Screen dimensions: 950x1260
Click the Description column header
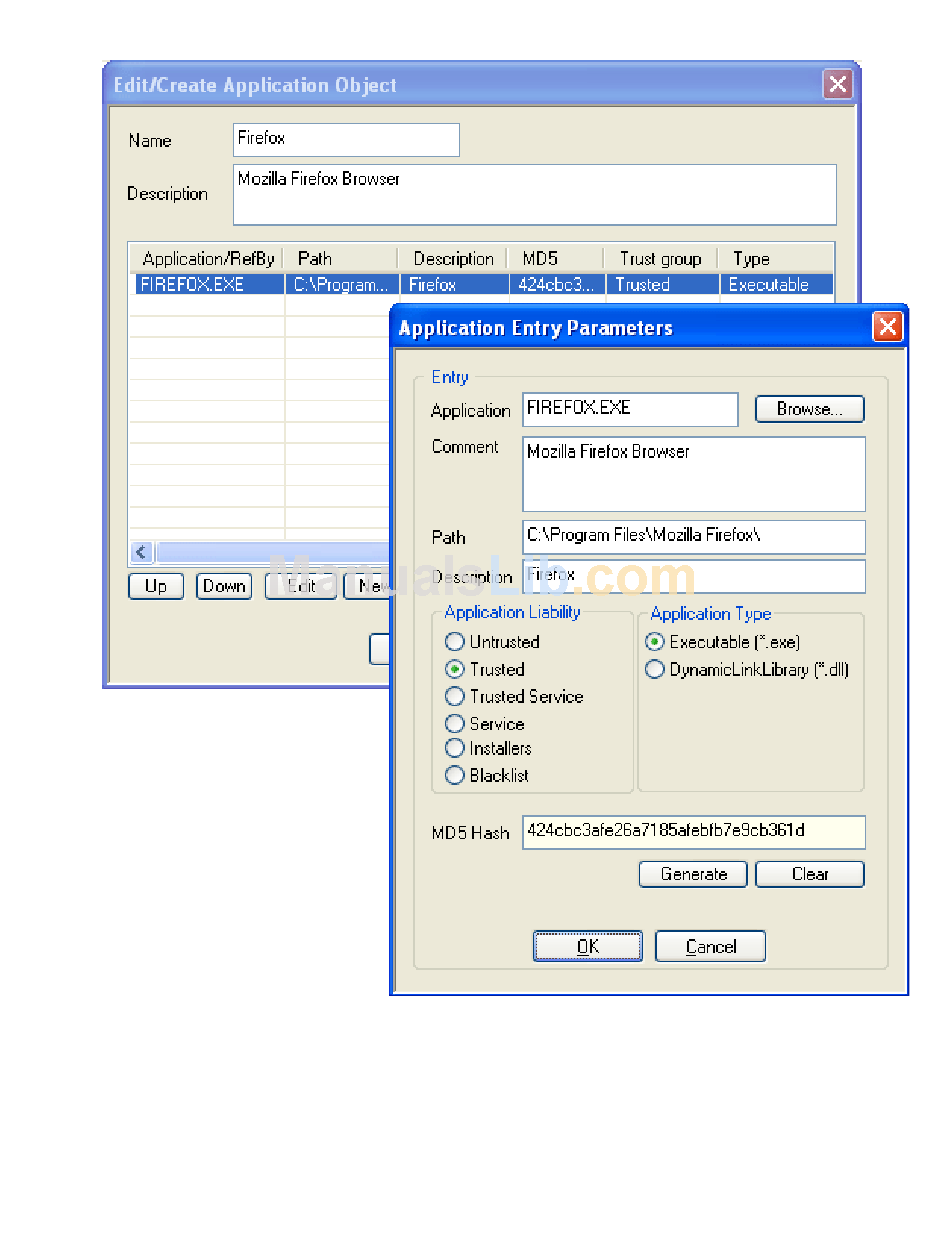tap(453, 259)
